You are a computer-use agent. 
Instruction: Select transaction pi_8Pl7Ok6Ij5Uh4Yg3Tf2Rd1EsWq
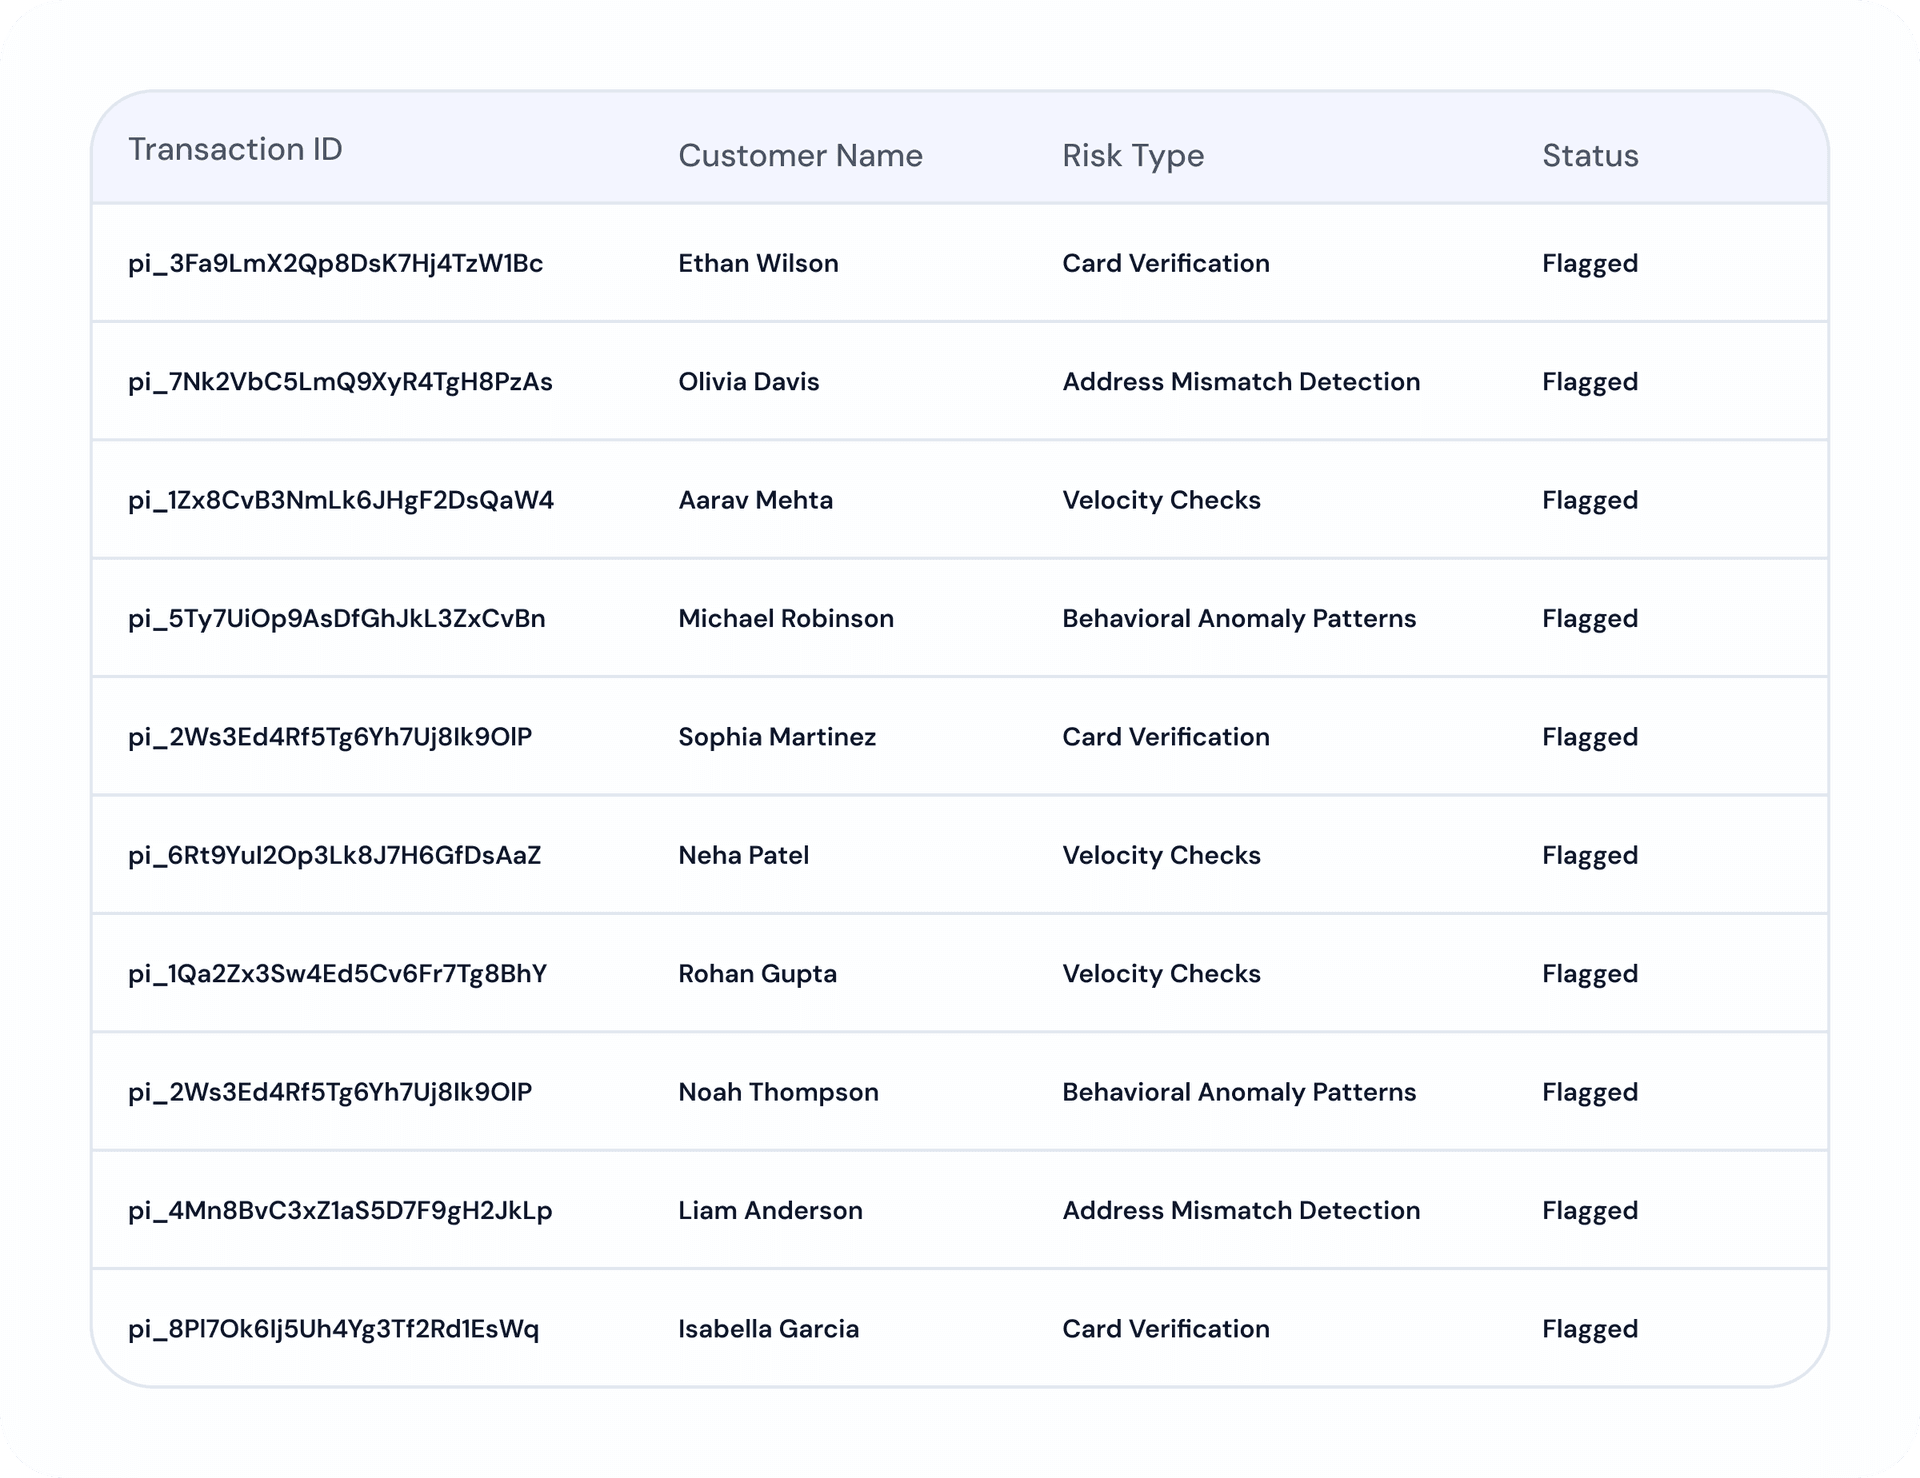[x=334, y=1329]
